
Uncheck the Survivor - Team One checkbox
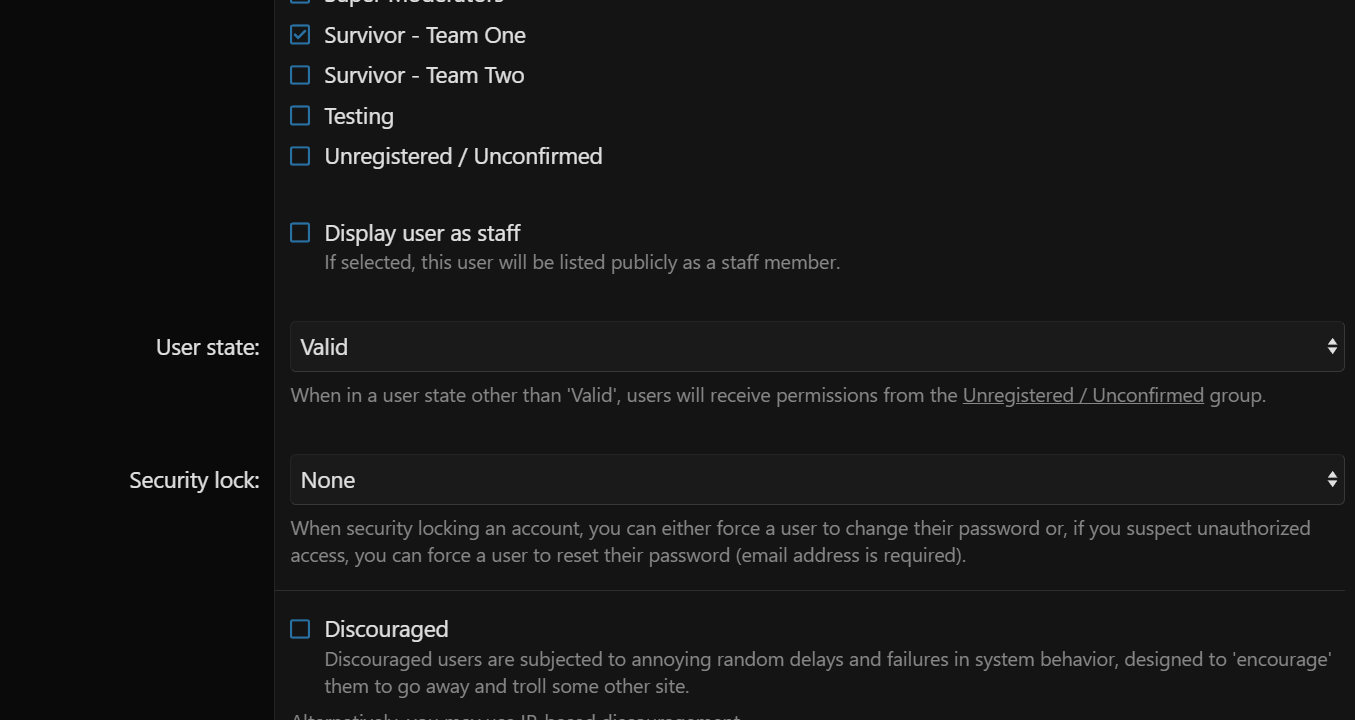[x=300, y=35]
